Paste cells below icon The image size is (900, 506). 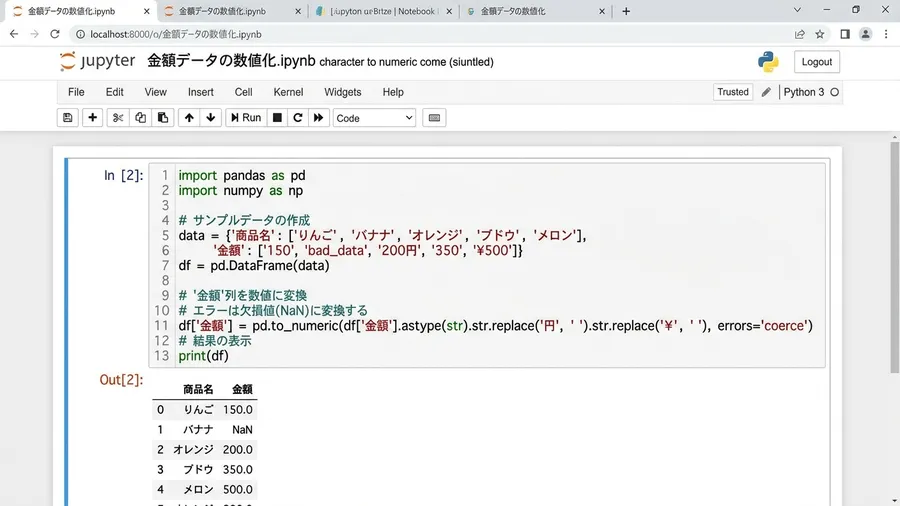(163, 118)
